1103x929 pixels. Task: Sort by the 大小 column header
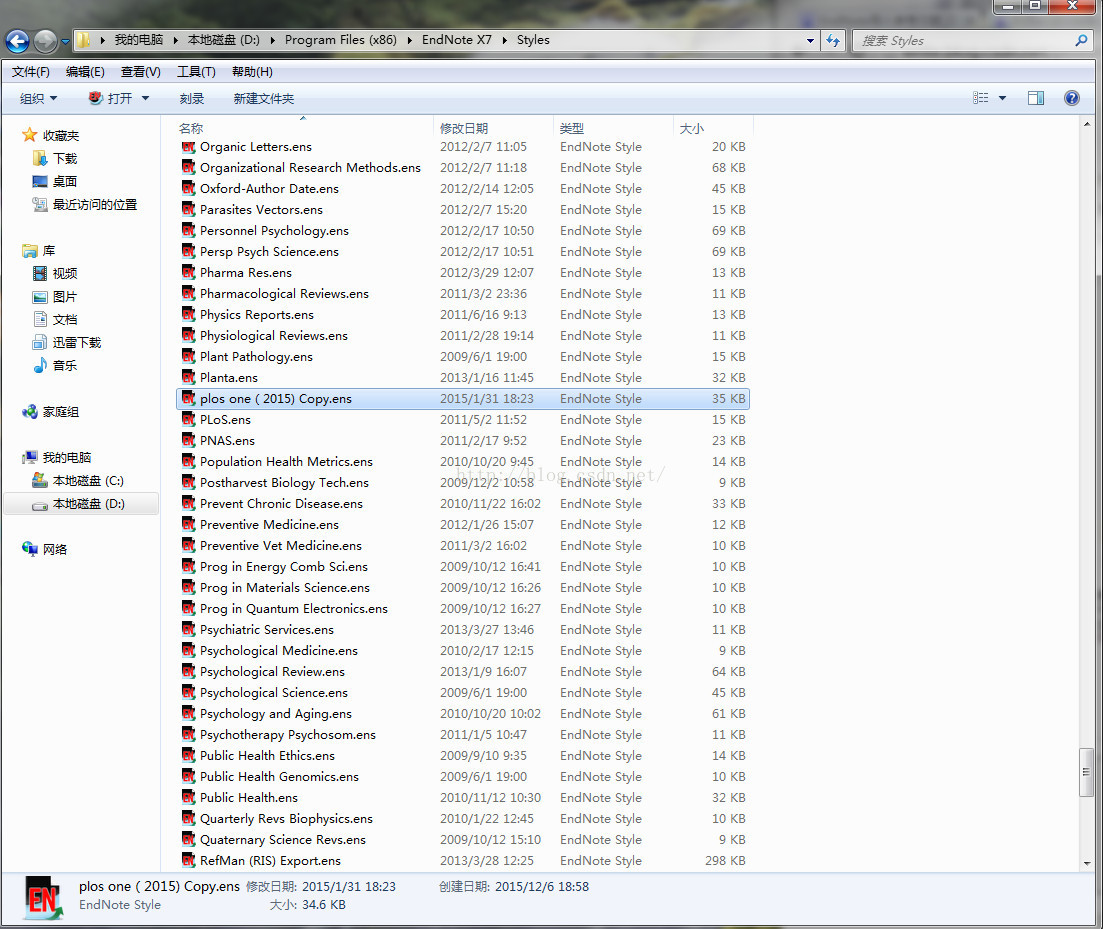713,128
